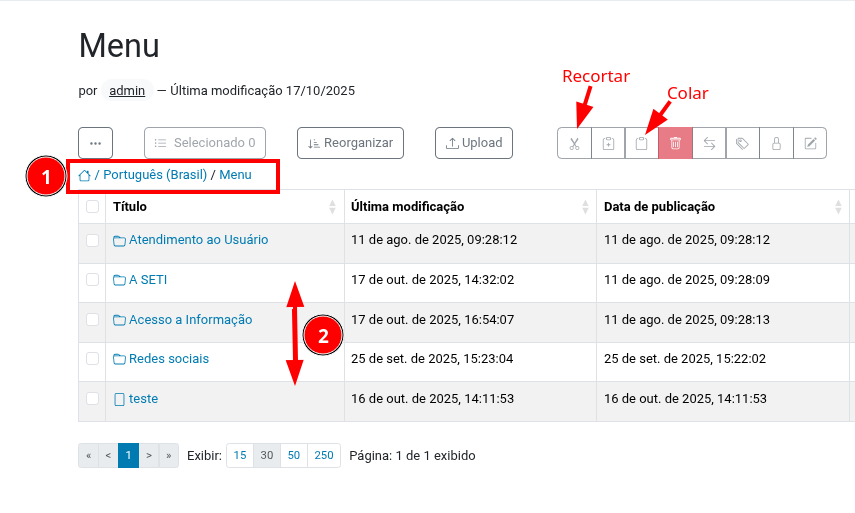The width and height of the screenshot is (855, 513).
Task: Open the admin author link
Action: pyautogui.click(x=127, y=90)
